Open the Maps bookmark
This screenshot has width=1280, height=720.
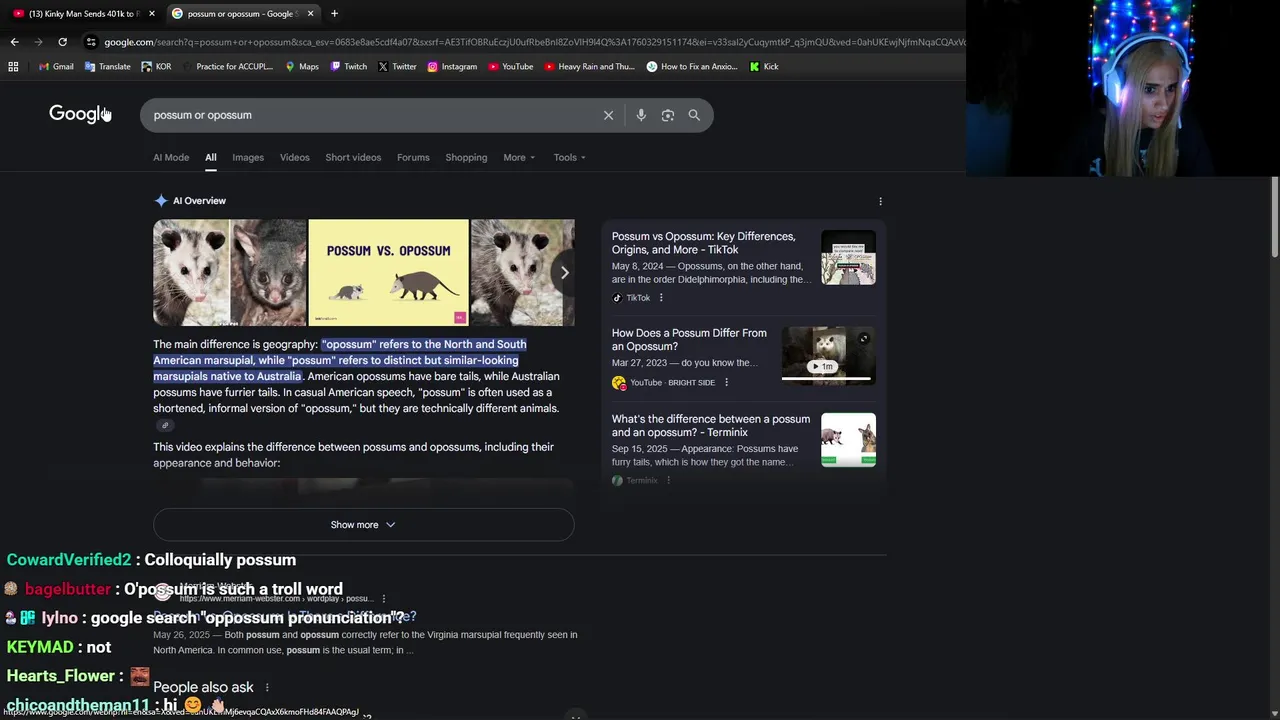click(302, 67)
